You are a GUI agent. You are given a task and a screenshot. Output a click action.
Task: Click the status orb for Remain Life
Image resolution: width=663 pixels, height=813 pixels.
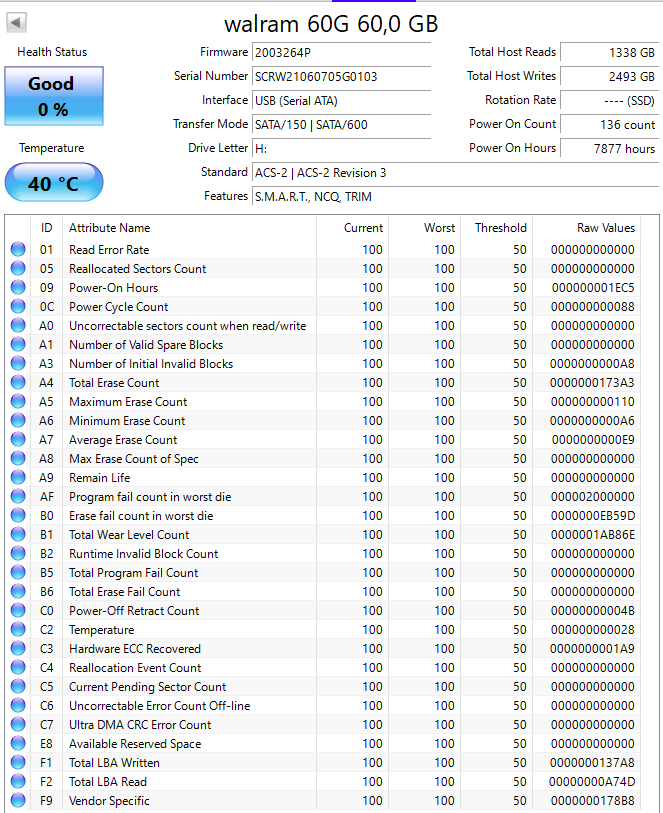(18, 478)
